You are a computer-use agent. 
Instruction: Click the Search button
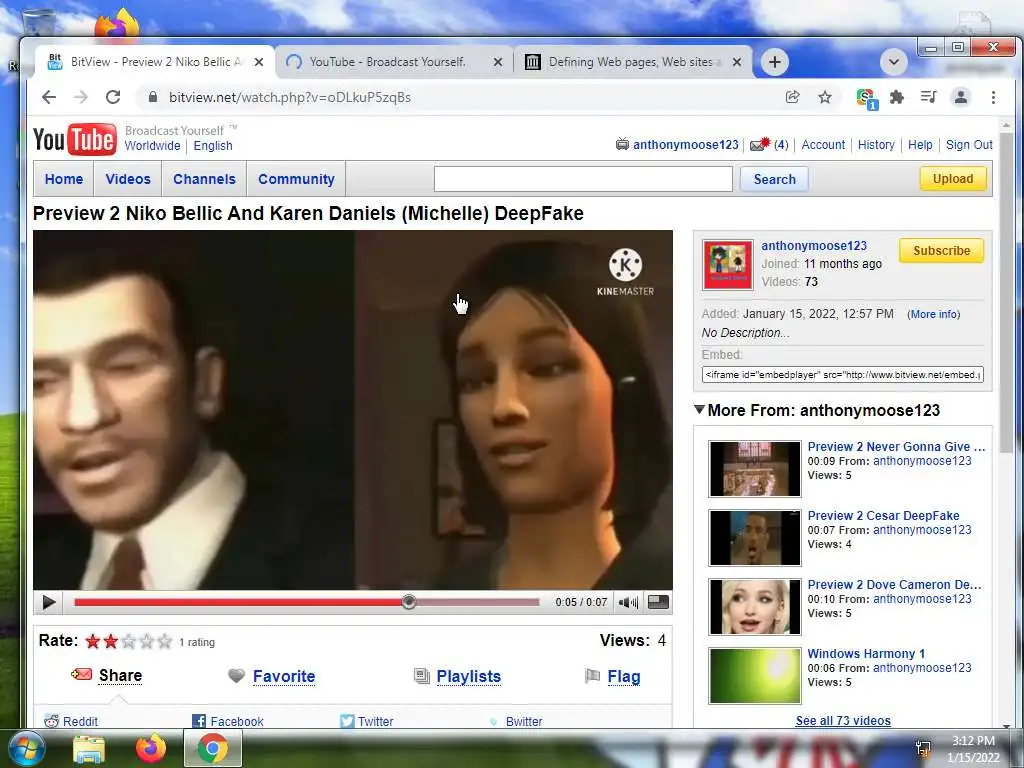(775, 179)
